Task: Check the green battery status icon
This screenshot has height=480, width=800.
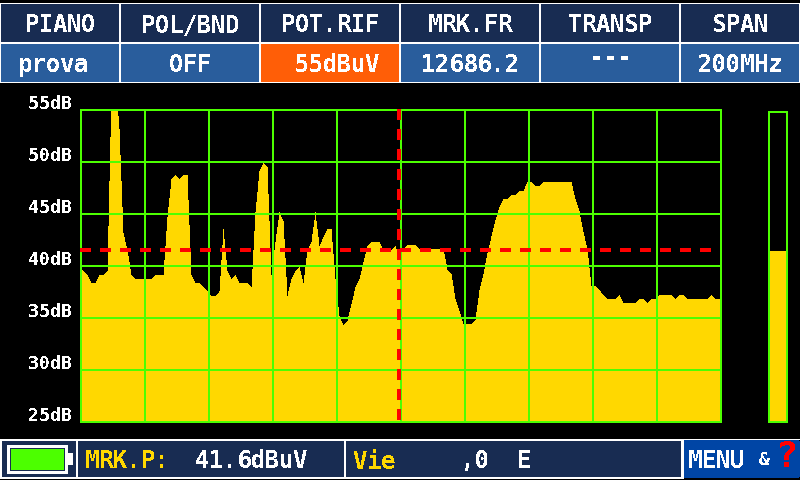Action: [x=38, y=459]
